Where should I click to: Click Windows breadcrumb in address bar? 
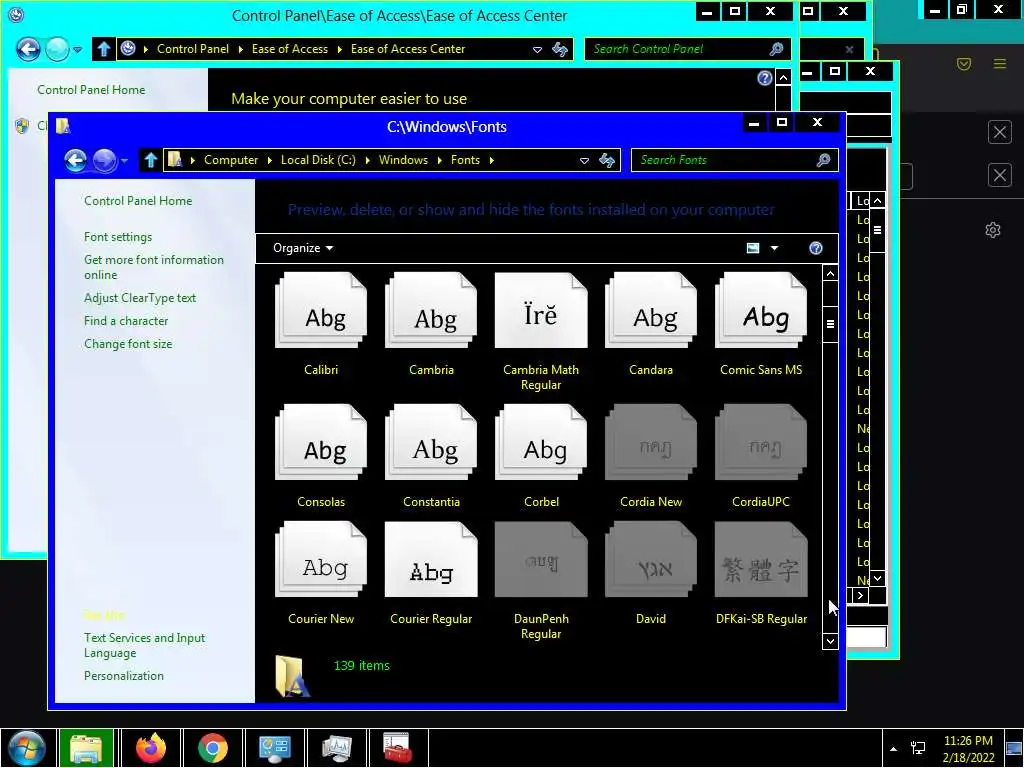403,160
